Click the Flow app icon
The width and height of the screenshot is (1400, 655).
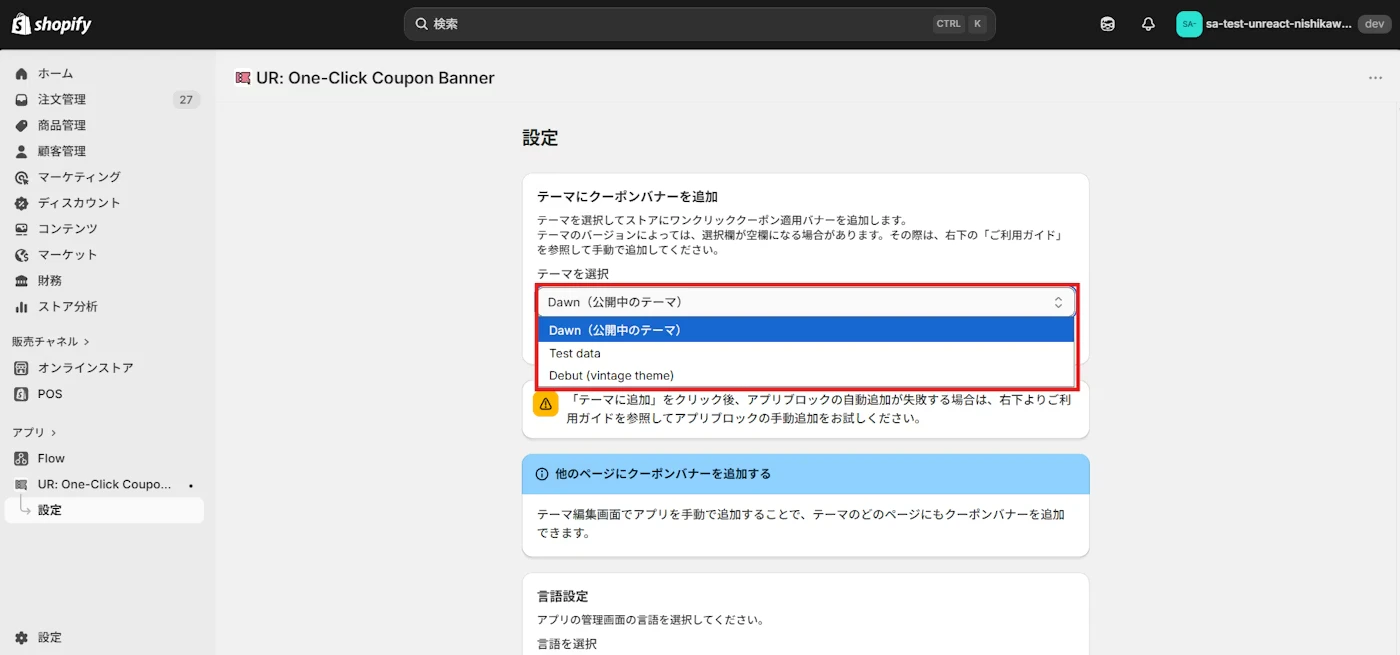pyautogui.click(x=21, y=459)
